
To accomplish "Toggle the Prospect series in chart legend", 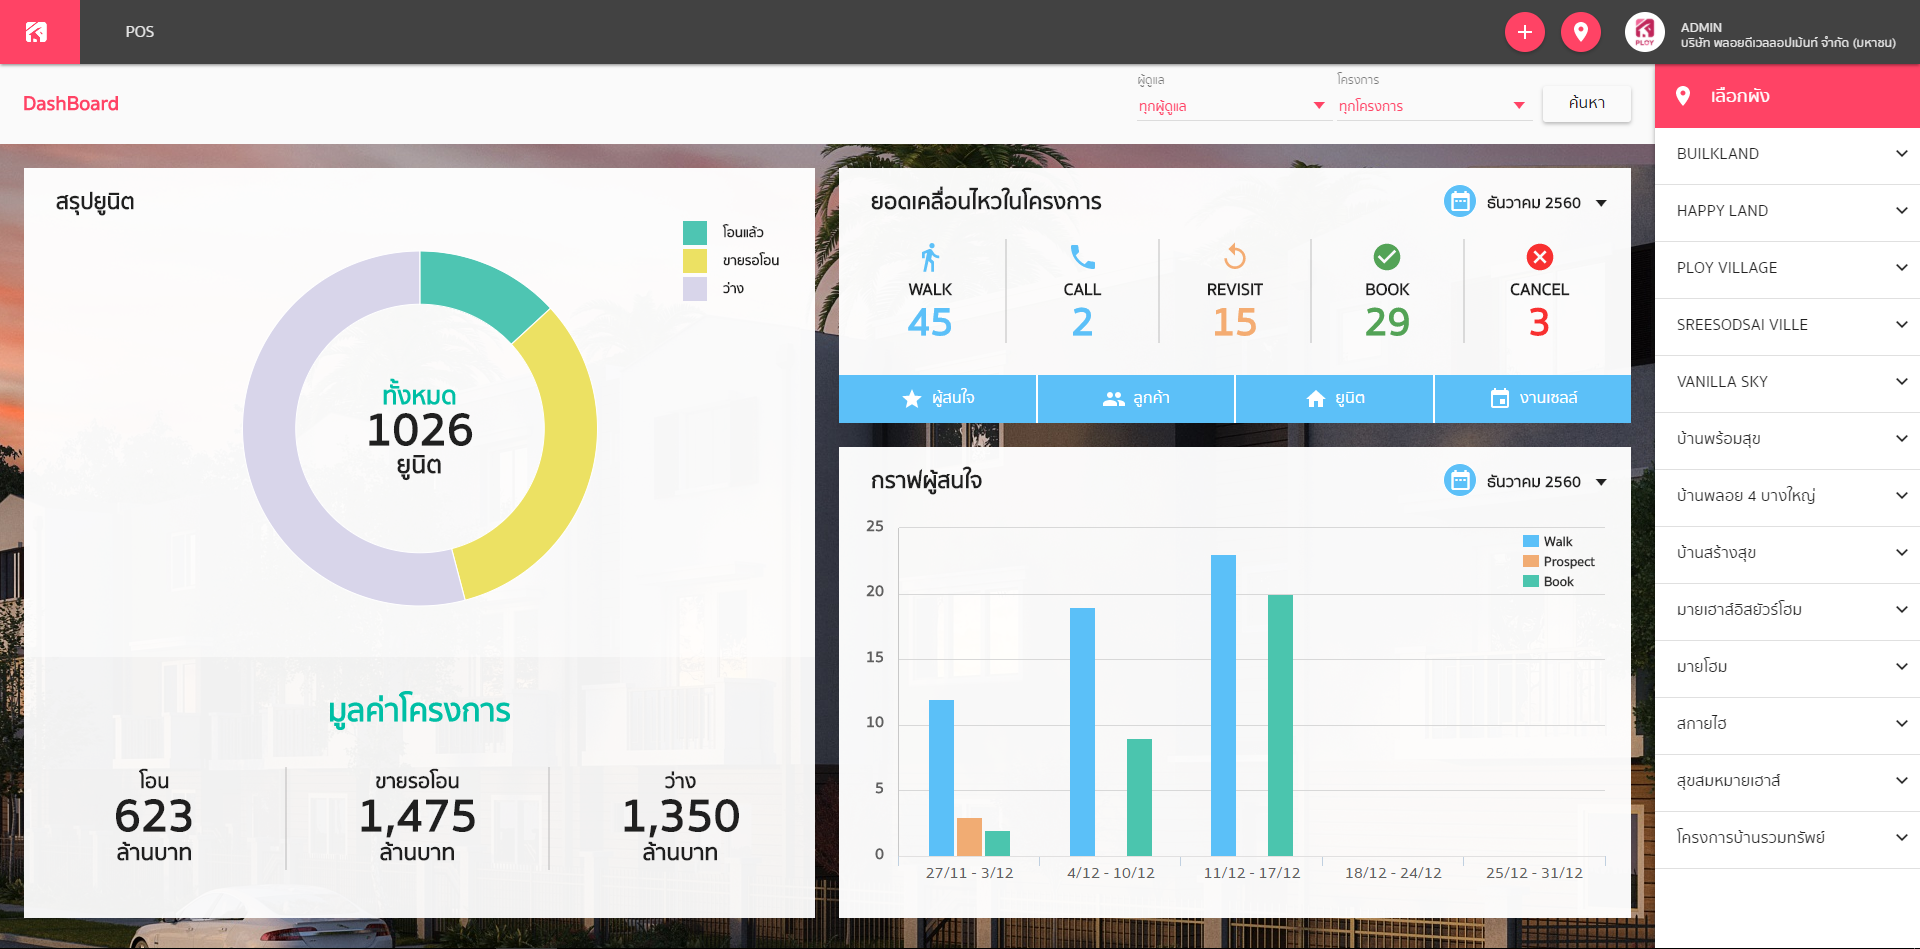I will [1559, 562].
